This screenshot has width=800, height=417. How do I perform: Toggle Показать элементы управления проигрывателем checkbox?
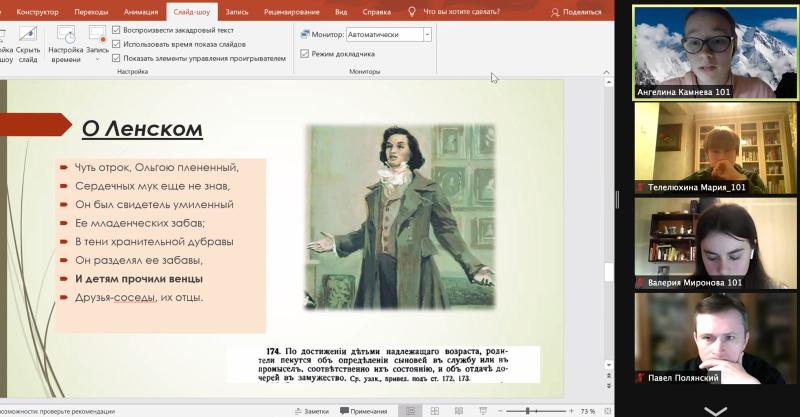pos(116,58)
